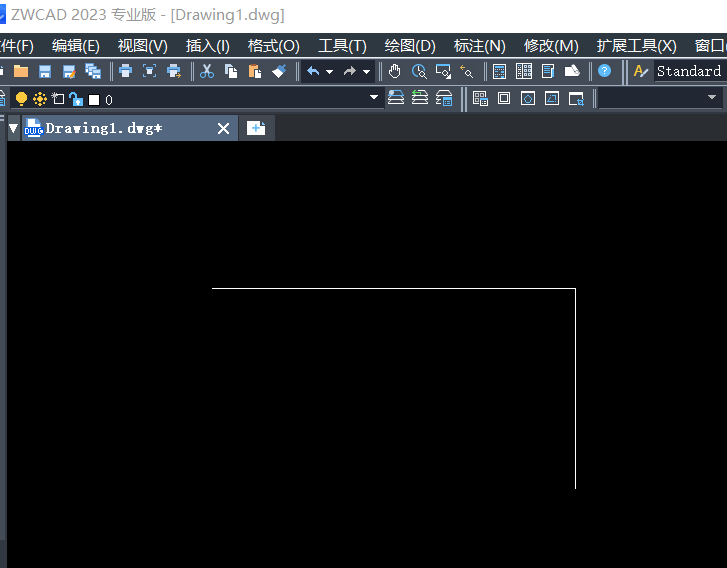Click the Open file folder icon

[x=21, y=71]
